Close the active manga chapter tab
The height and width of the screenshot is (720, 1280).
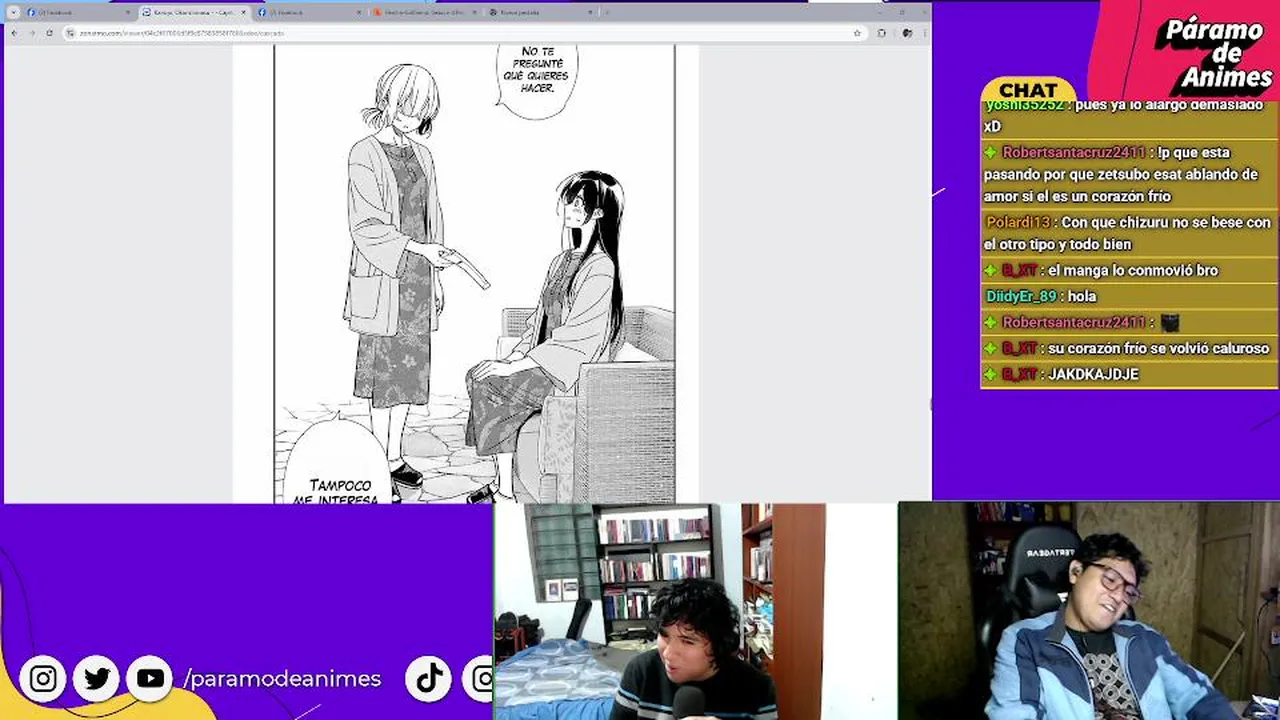coord(243,12)
